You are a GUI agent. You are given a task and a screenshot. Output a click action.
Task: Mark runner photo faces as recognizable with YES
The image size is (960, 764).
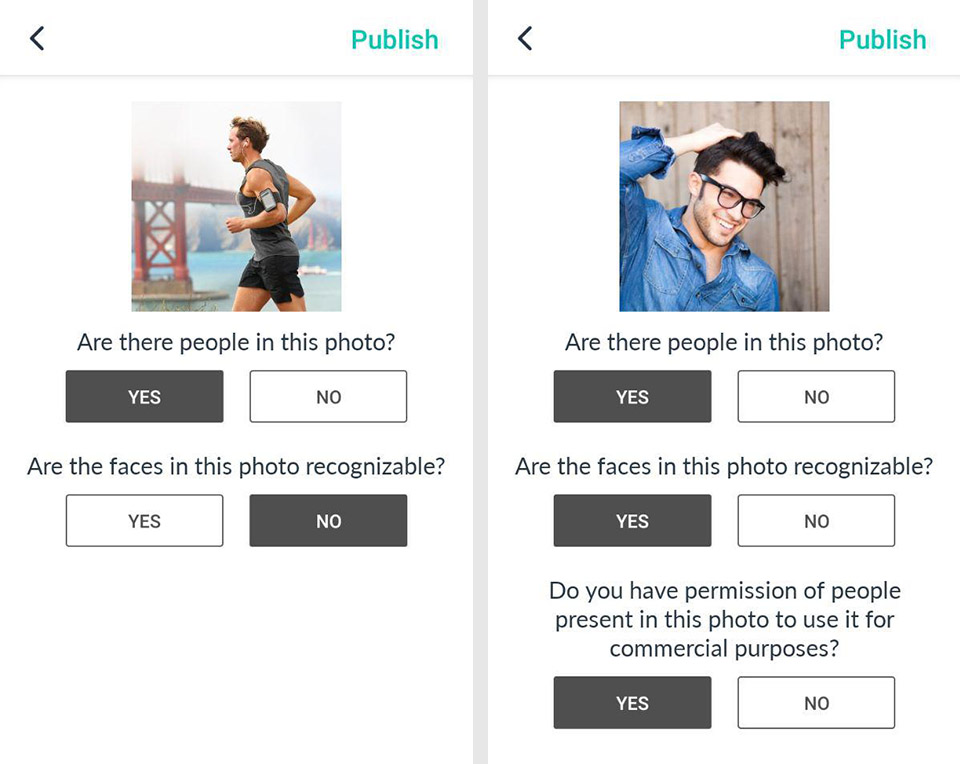(144, 521)
